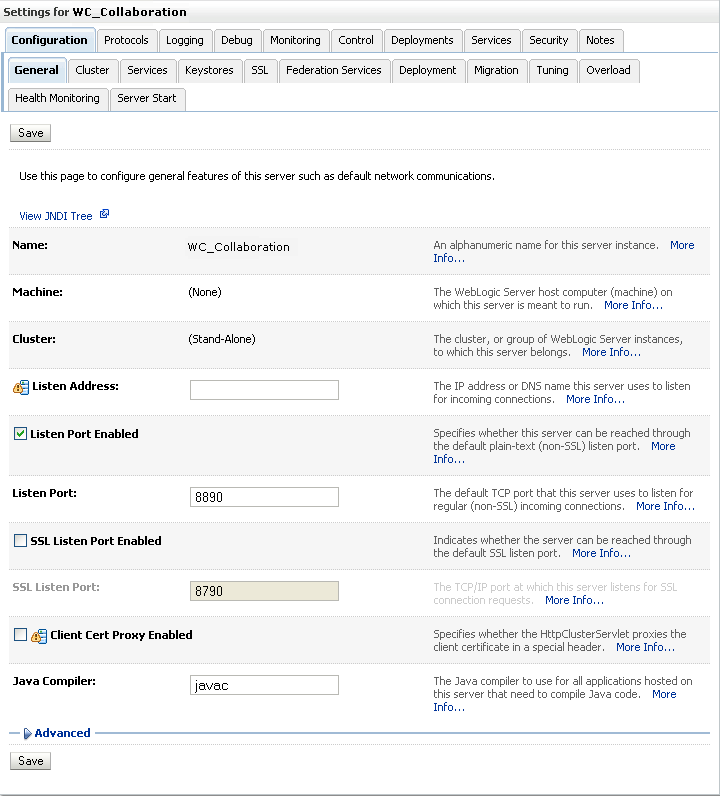
Task: Tick the Client Cert Proxy Enabled checkbox
Action: (x=20, y=635)
